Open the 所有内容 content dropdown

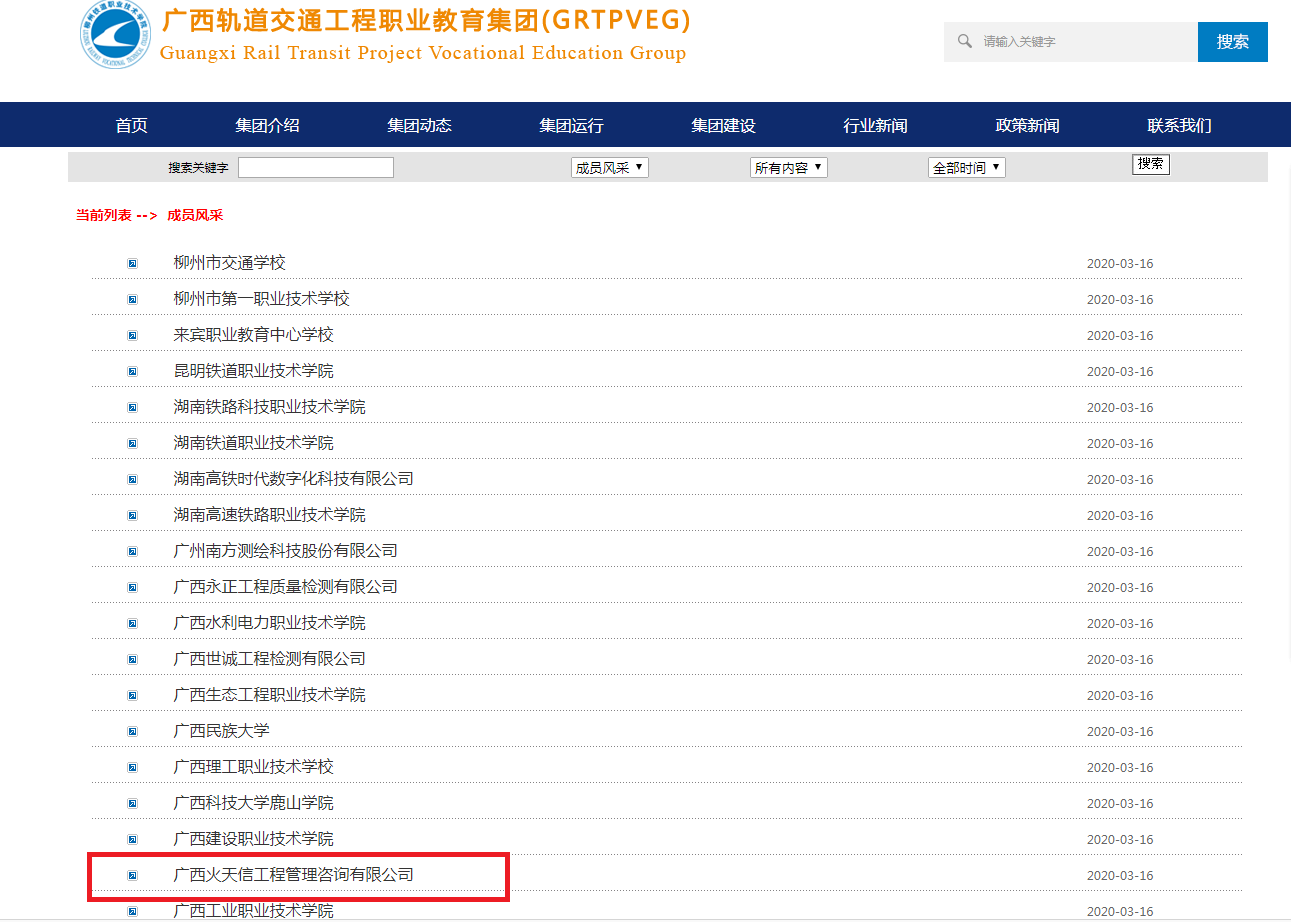pos(789,168)
